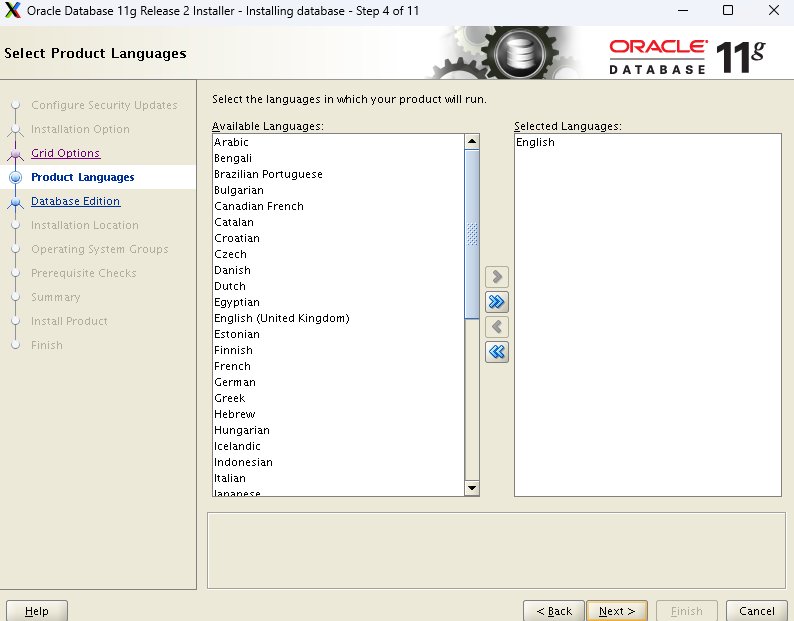Select Estonian in Available Languages
The height and width of the screenshot is (621, 794).
pos(338,334)
